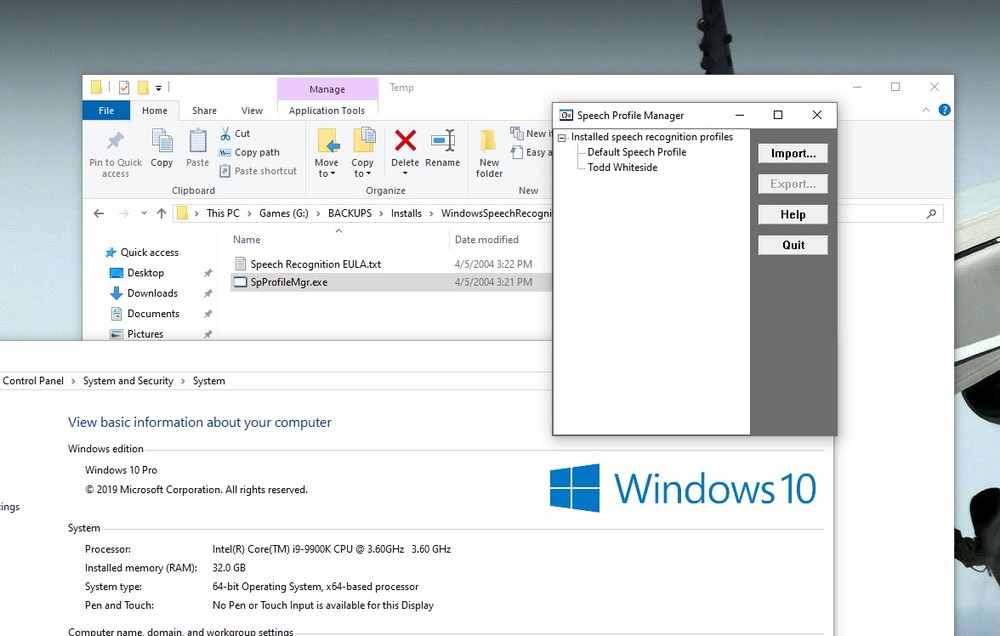The height and width of the screenshot is (636, 1000).
Task: Click the Properties checkmark icon in title bar
Action: tap(124, 87)
